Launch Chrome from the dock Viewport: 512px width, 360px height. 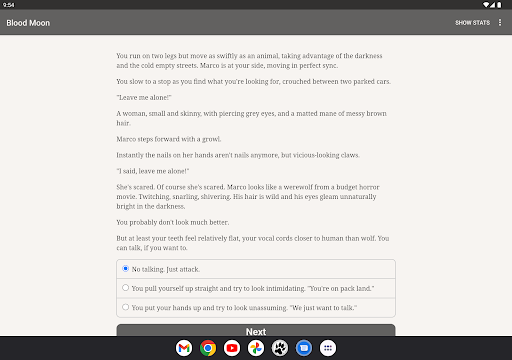208,348
